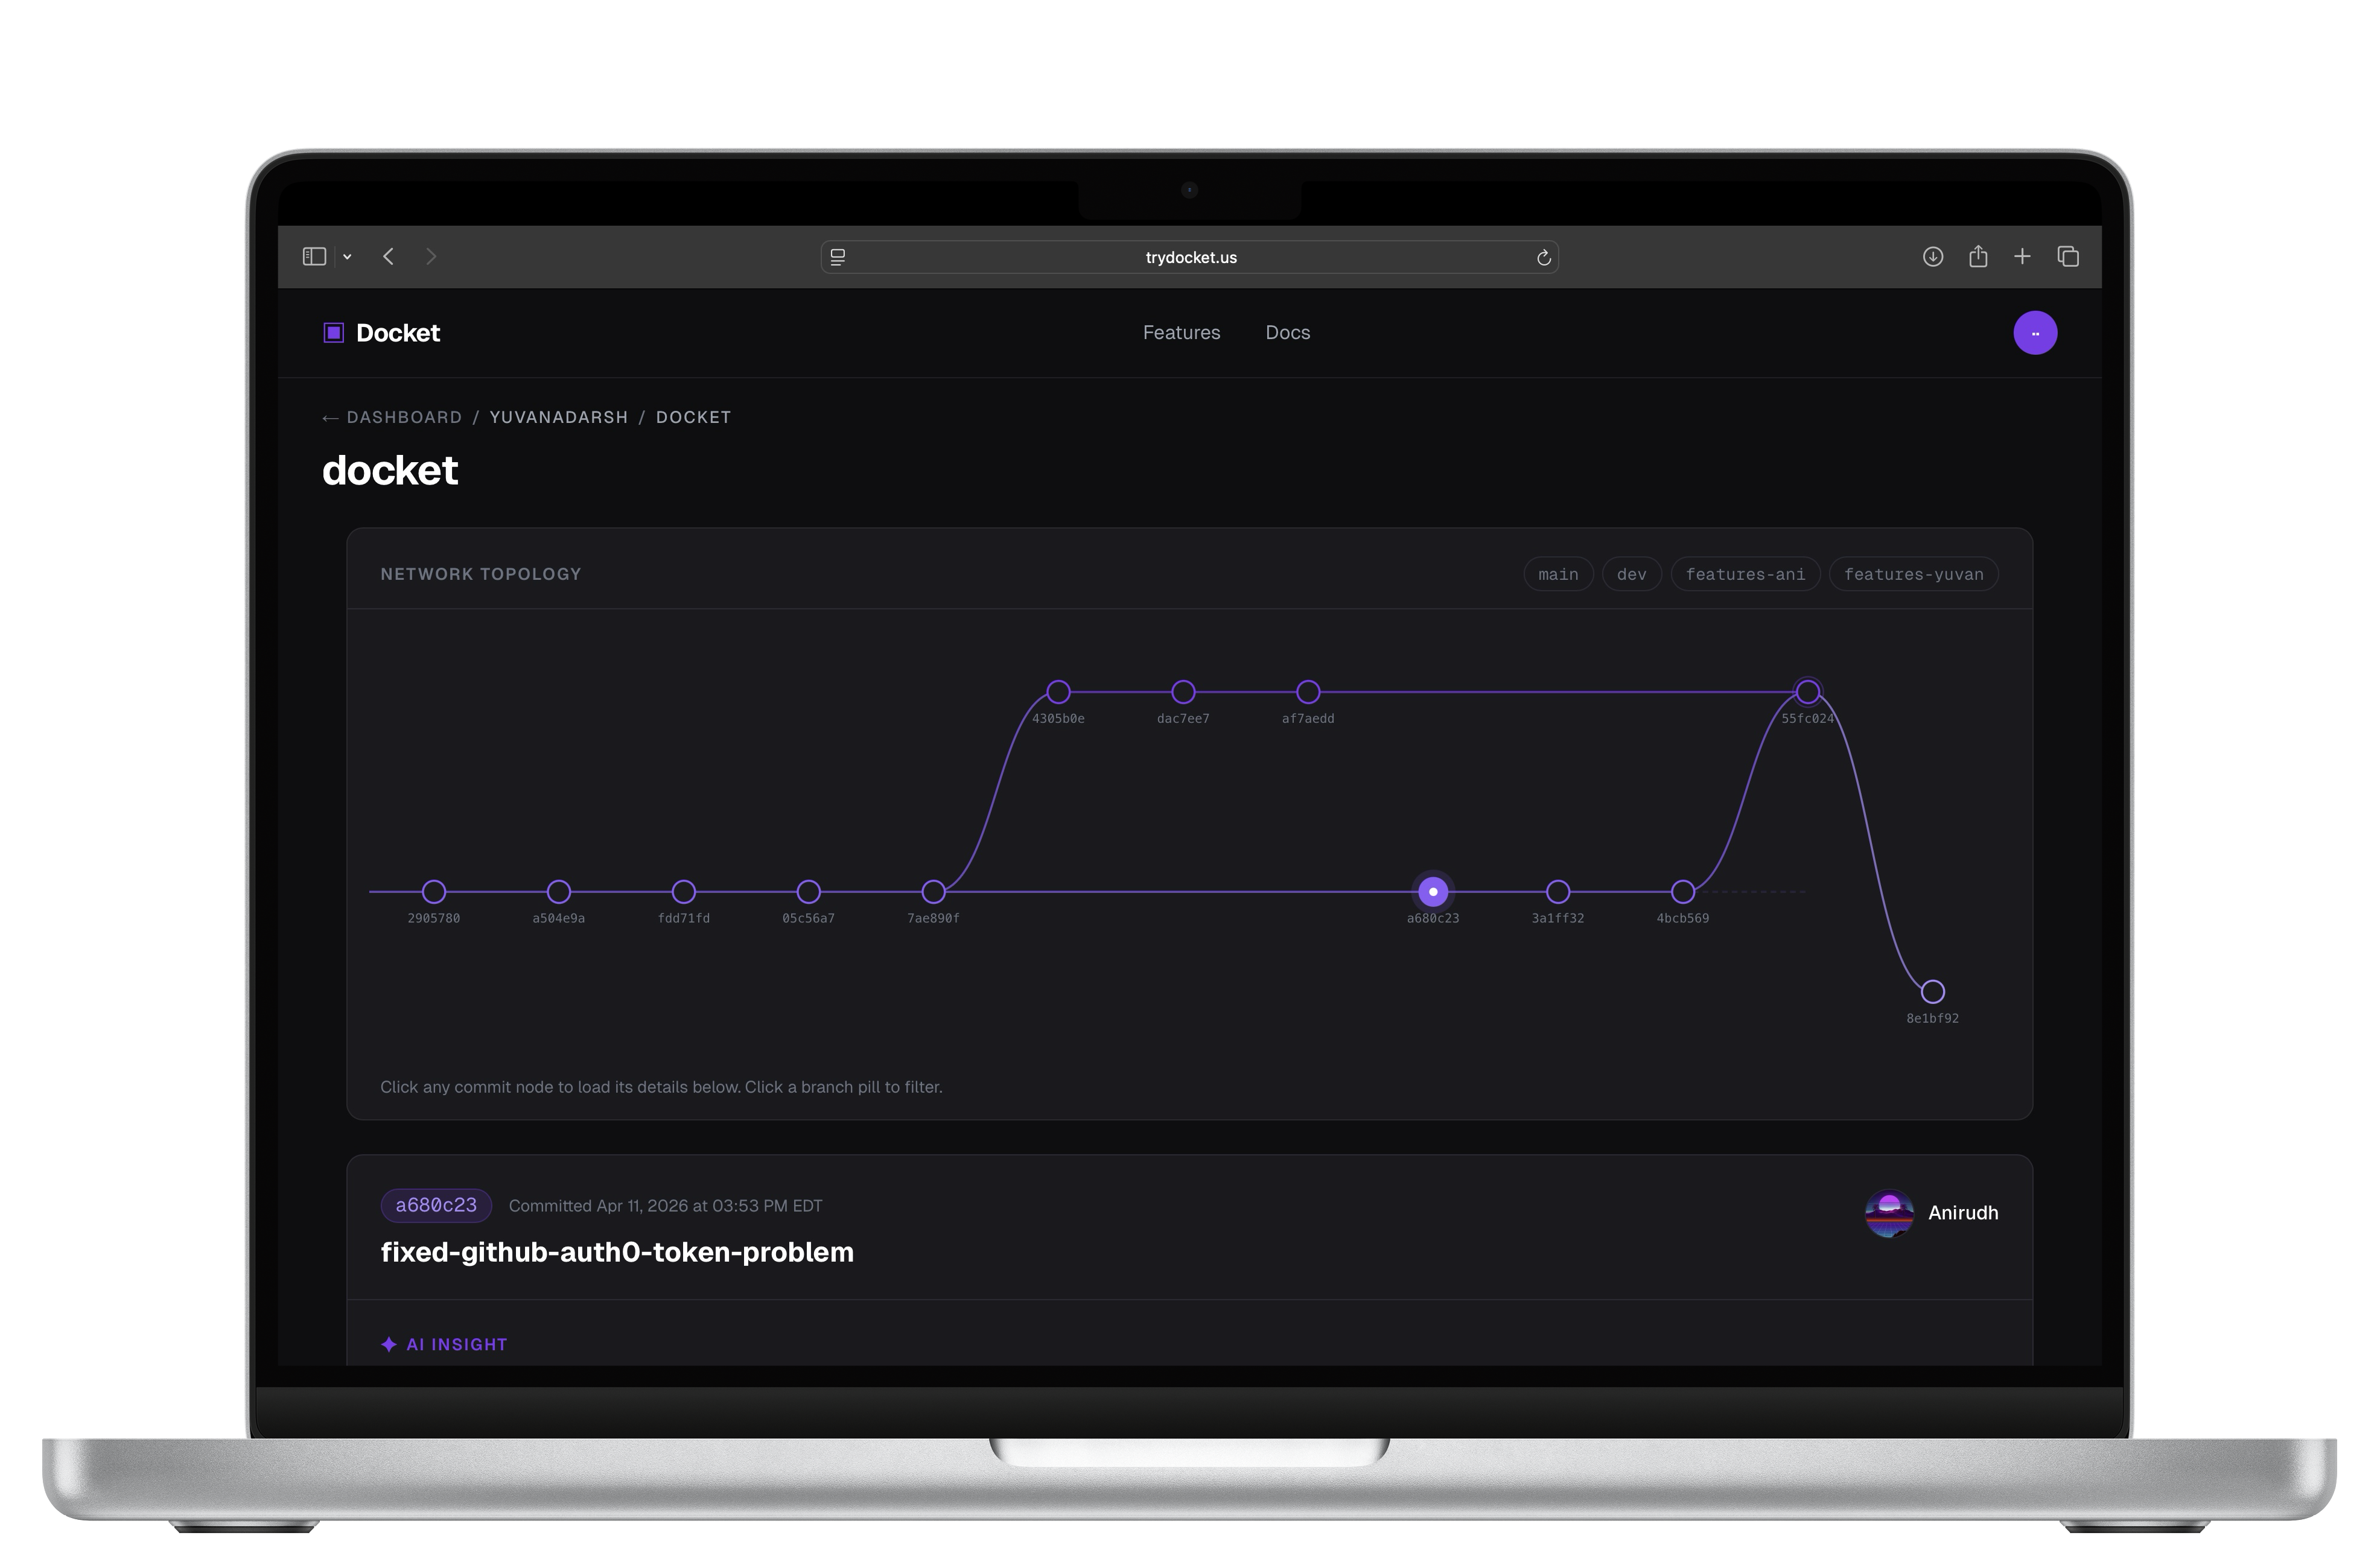This screenshot has width=2380, height=1547.
Task: Click the Safari sidebar toggle icon
Action: (314, 257)
